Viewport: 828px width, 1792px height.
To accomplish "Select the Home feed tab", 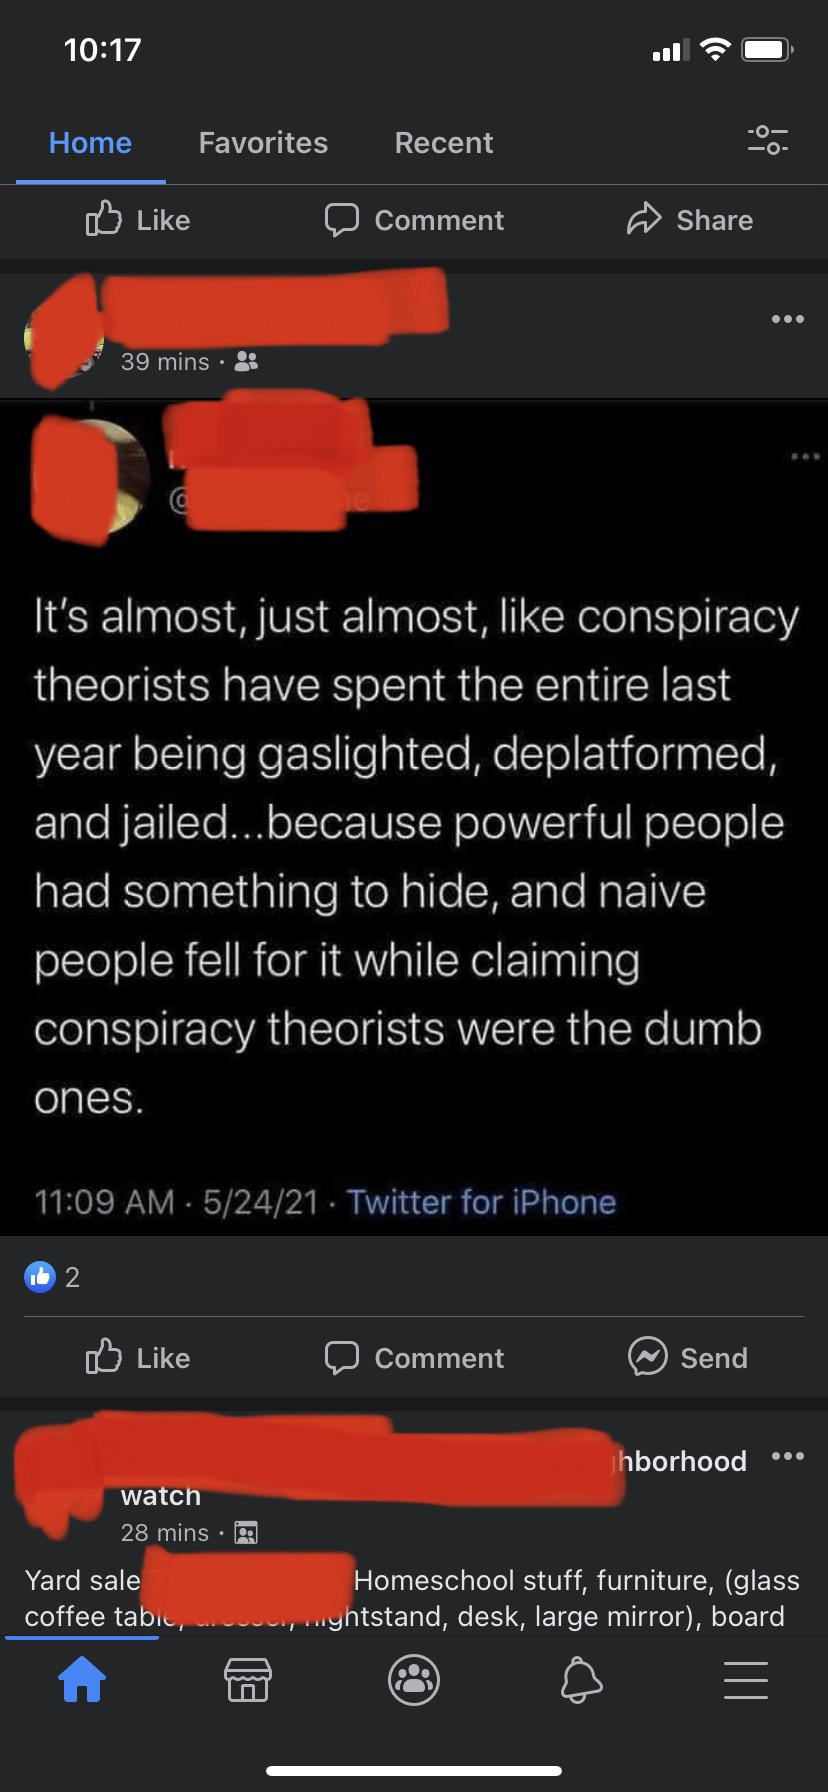I will click(90, 143).
